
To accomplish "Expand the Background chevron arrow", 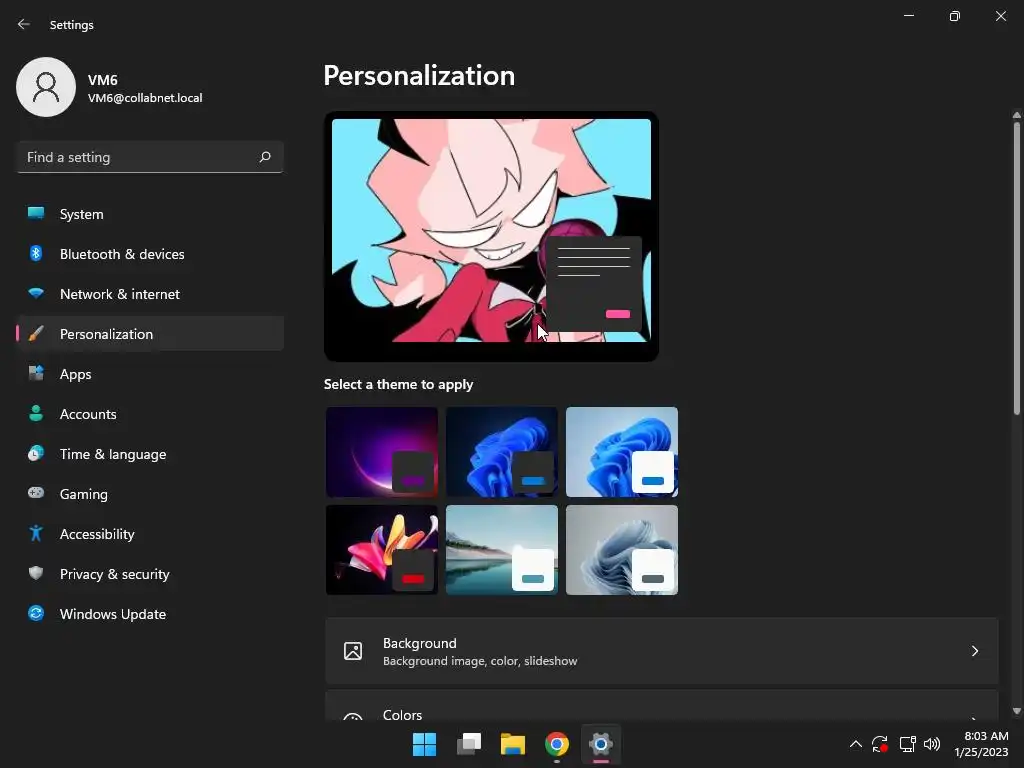I will click(974, 651).
